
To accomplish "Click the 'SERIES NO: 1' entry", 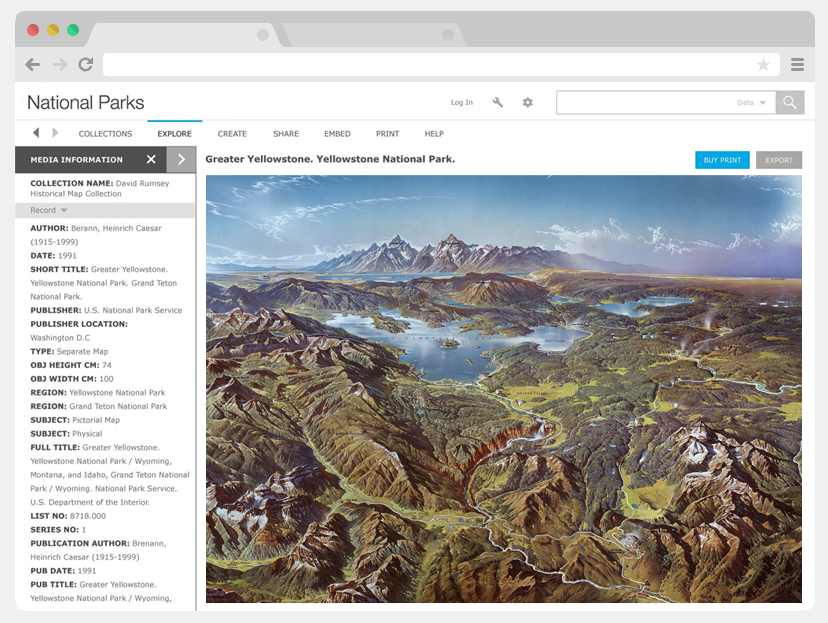I will point(58,530).
